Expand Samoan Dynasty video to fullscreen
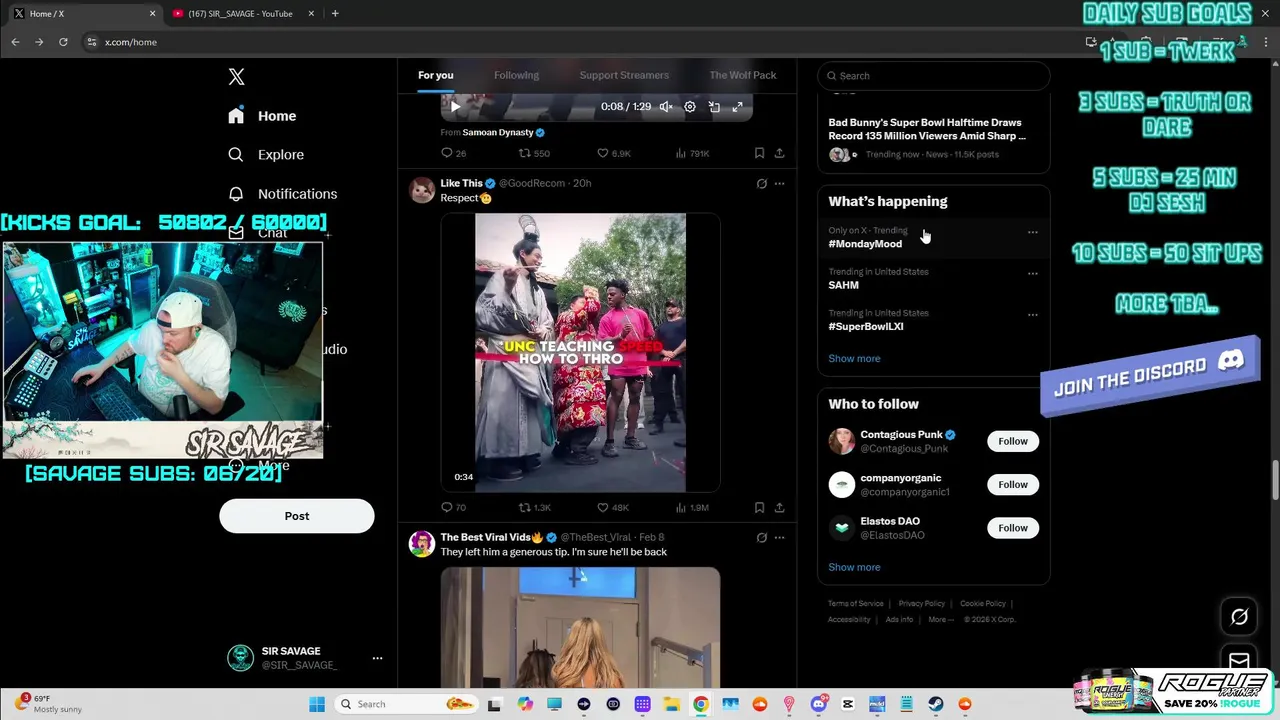Image resolution: width=1280 pixels, height=720 pixels. (x=737, y=107)
